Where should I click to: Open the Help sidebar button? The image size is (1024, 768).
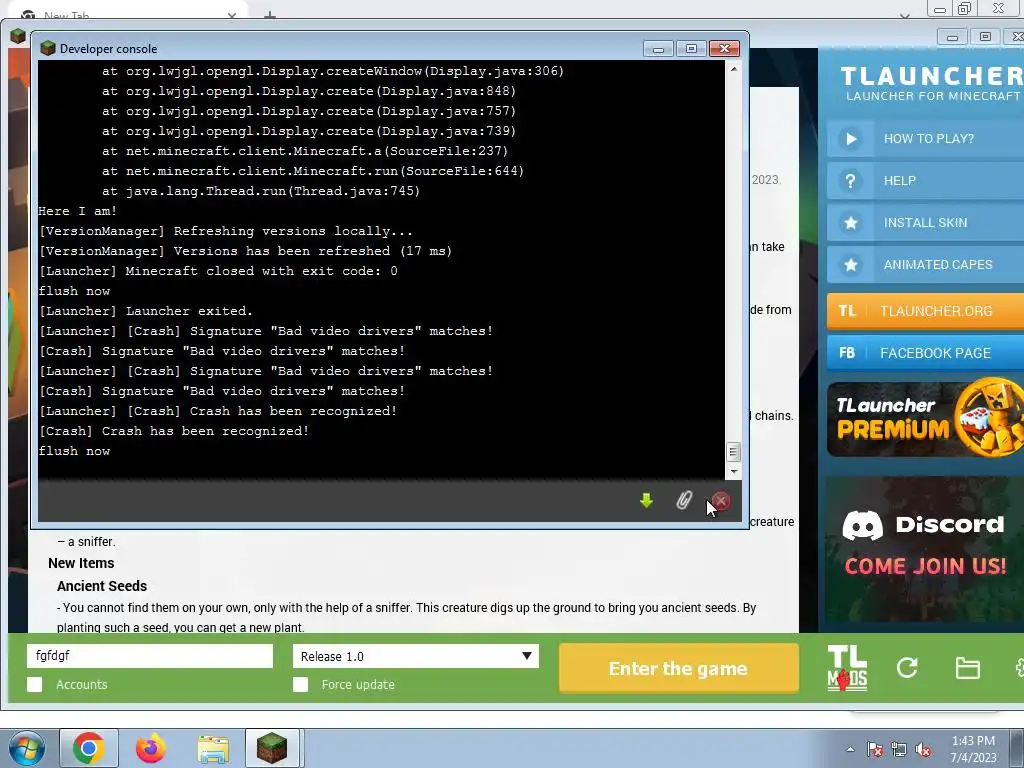(925, 181)
